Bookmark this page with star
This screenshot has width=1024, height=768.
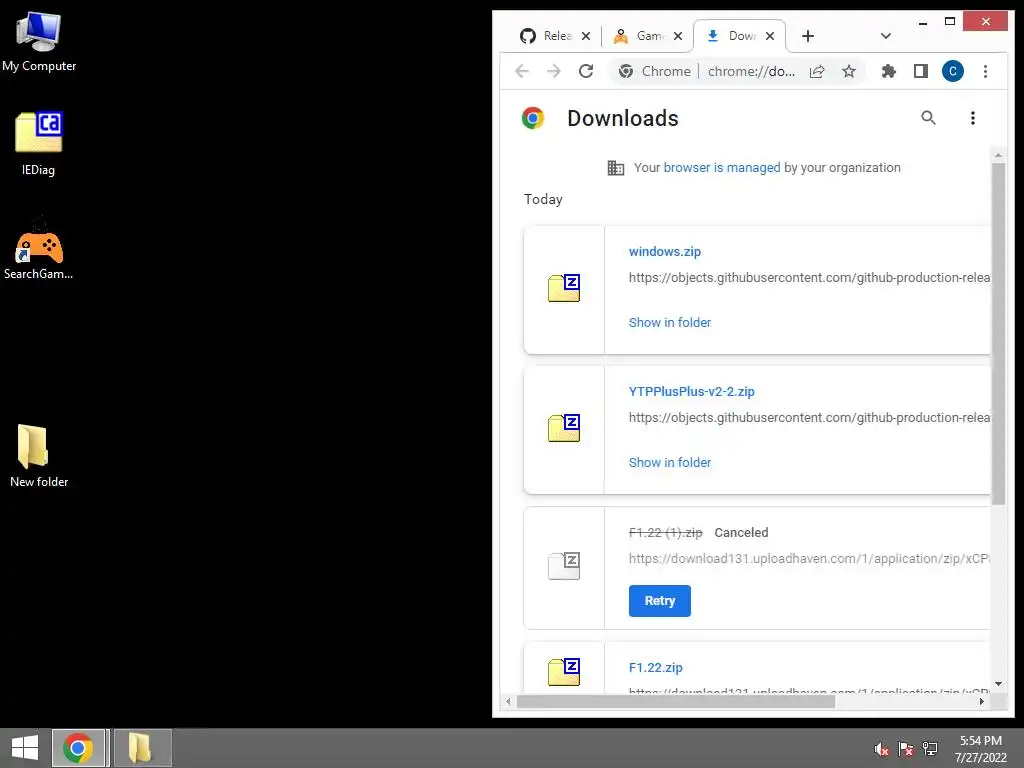point(848,71)
